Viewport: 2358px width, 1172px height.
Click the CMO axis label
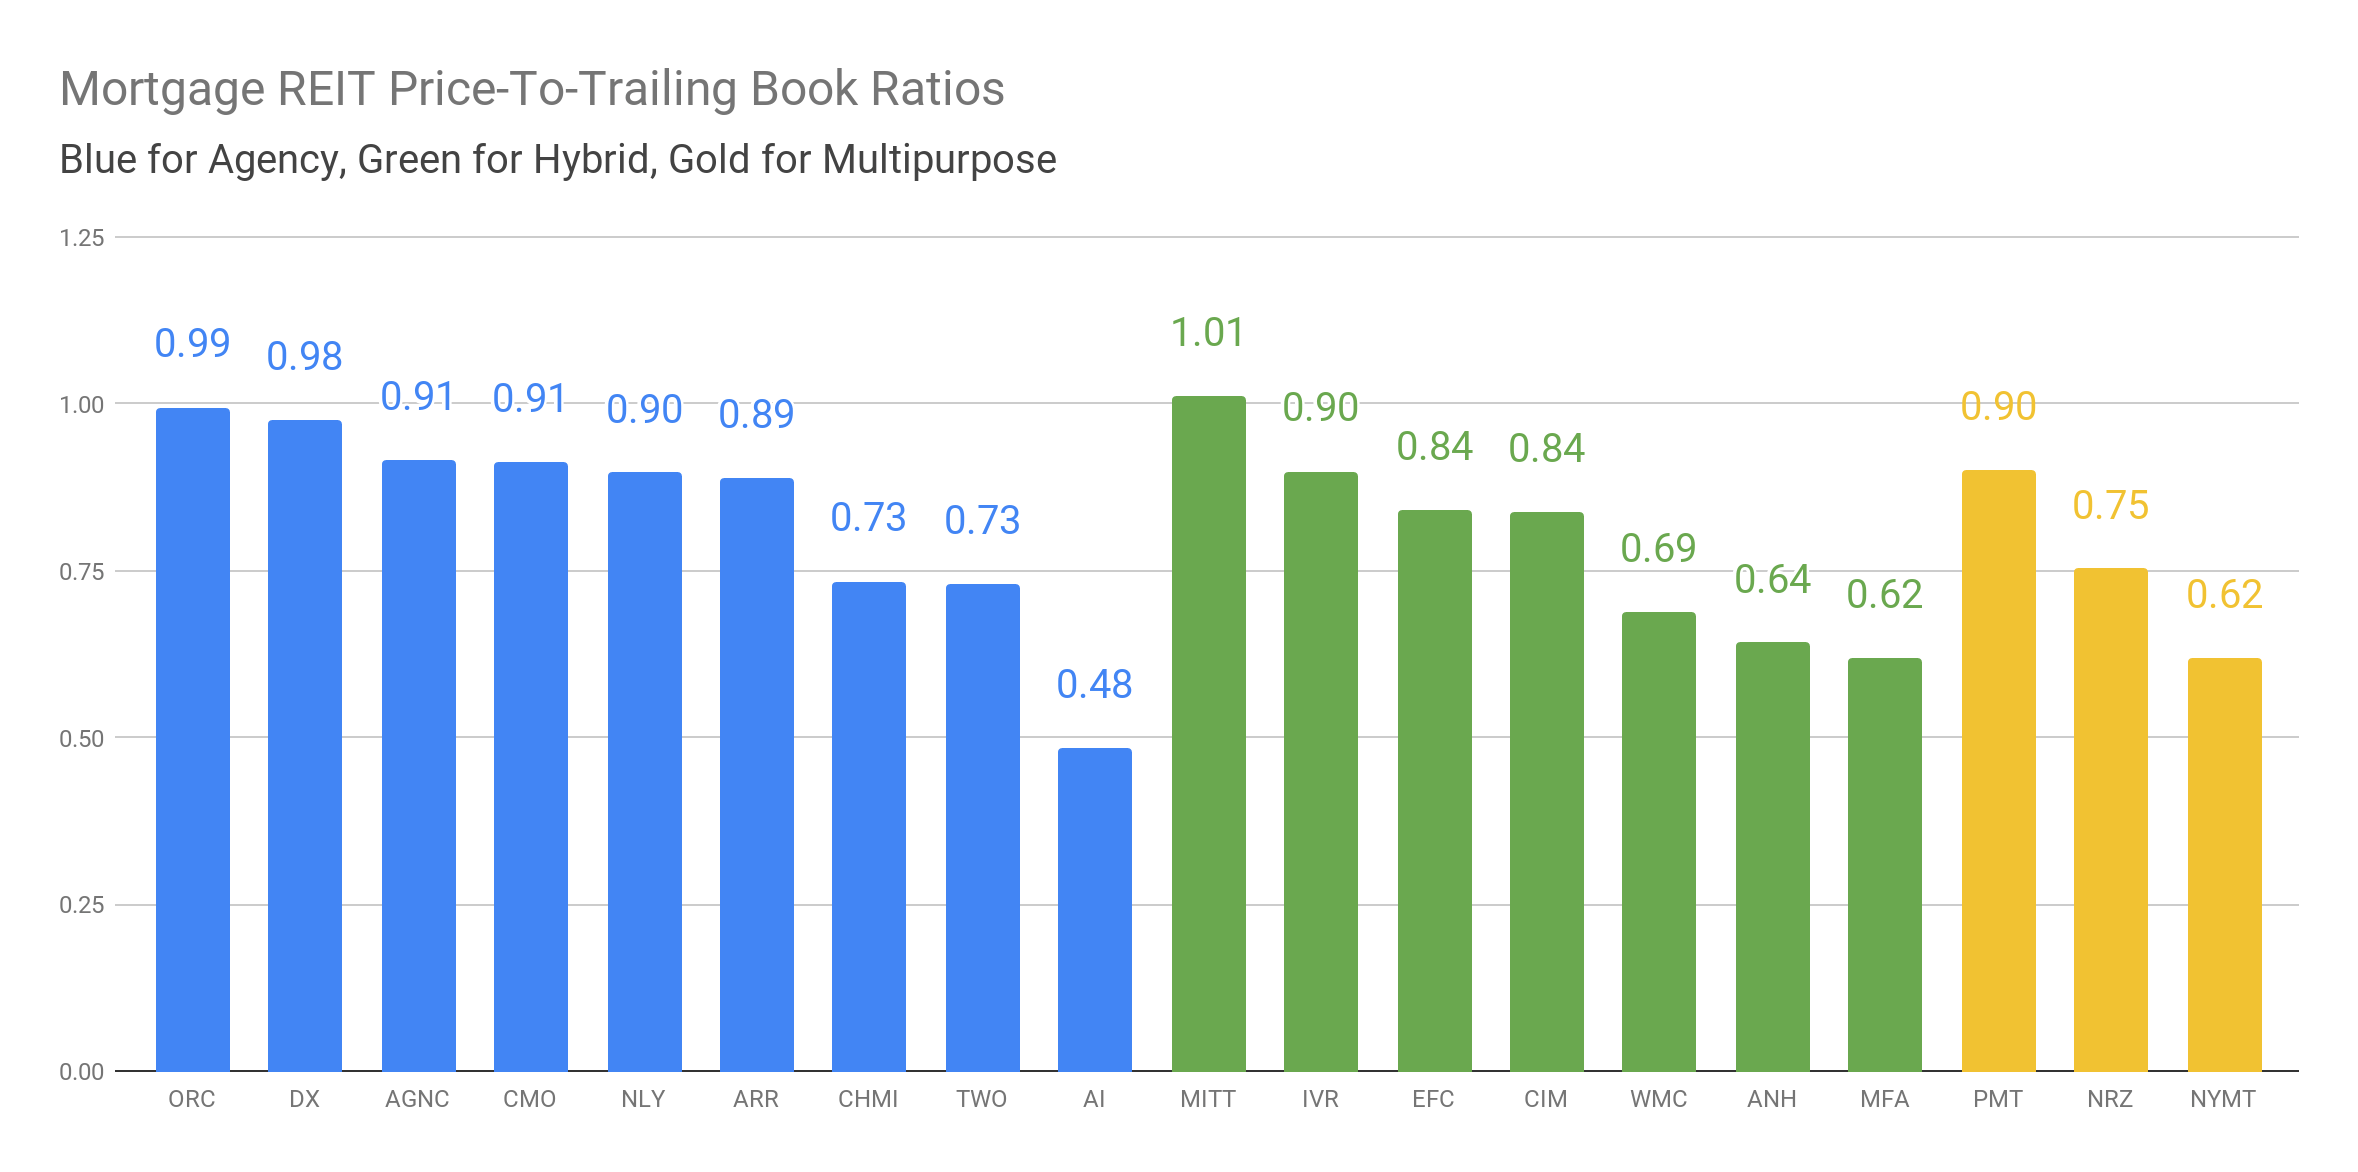(529, 1099)
